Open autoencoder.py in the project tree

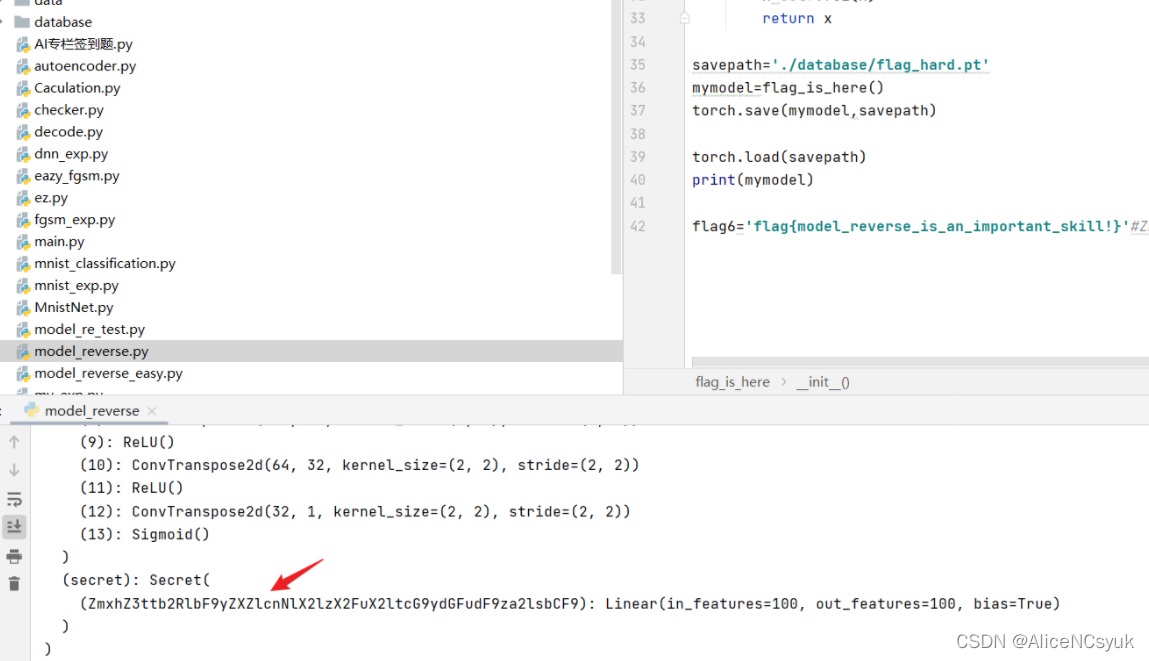pos(85,66)
